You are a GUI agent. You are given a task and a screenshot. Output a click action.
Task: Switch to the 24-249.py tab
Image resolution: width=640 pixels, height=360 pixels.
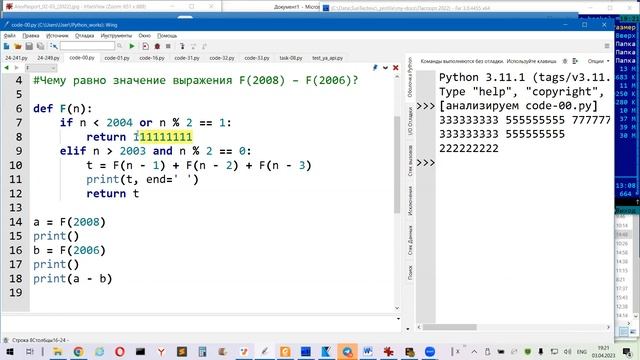pyautogui.click(x=48, y=58)
